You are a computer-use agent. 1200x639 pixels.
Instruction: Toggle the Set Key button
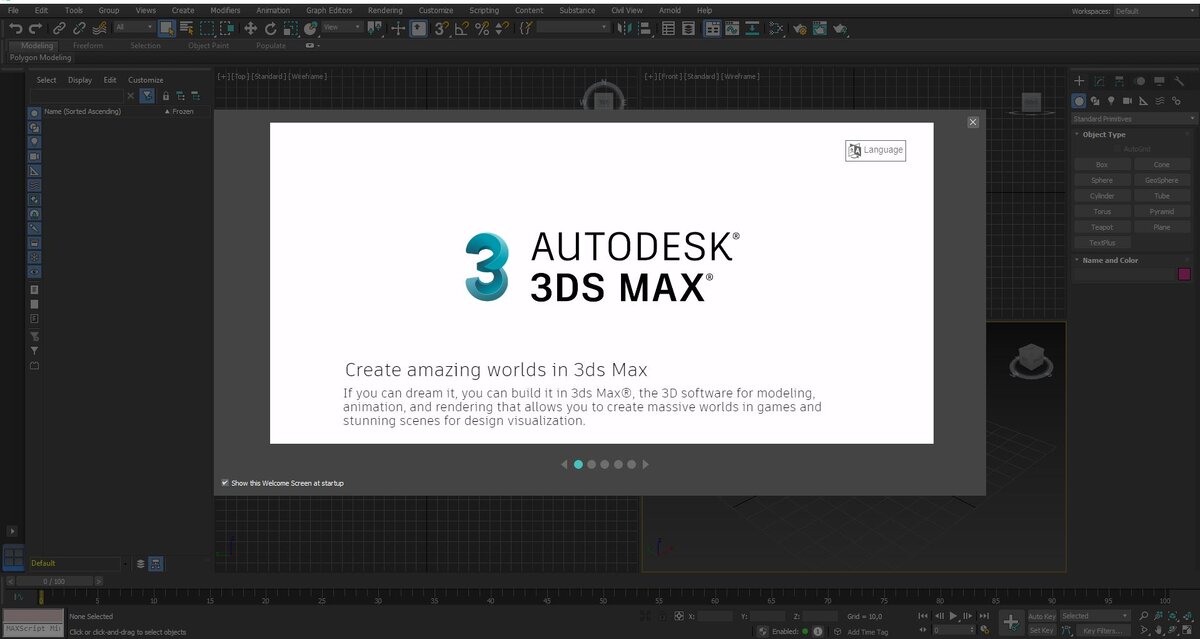tap(1041, 631)
